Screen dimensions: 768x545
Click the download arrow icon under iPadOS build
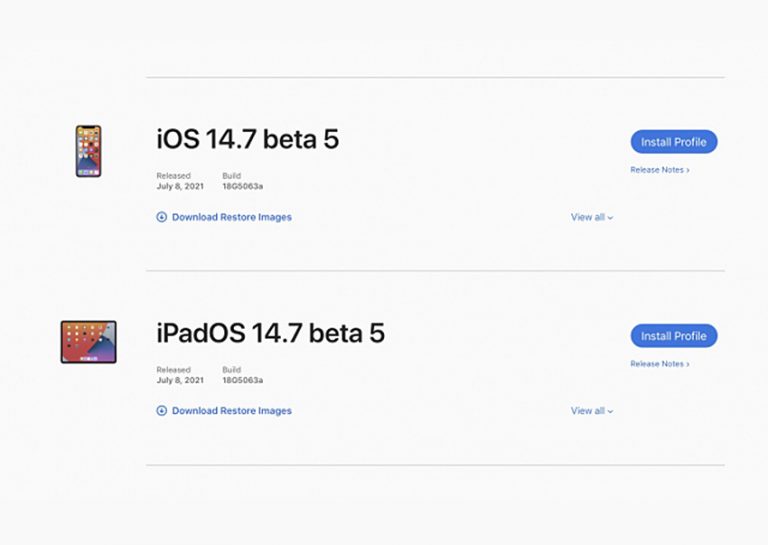point(162,411)
